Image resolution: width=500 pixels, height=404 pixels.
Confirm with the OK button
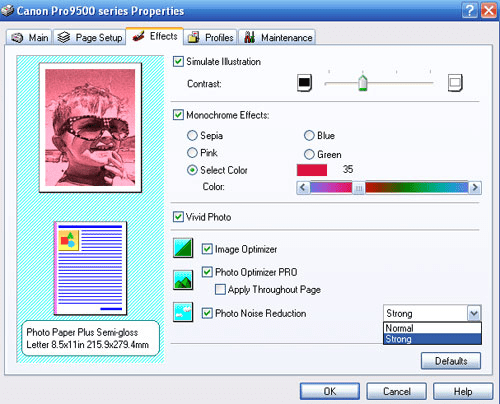[330, 391]
